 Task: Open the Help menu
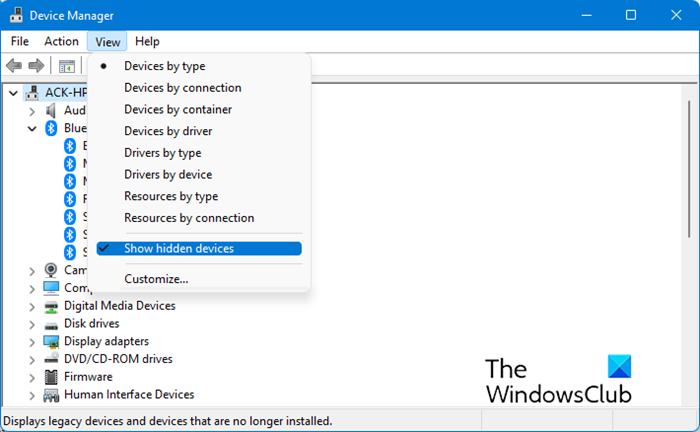[x=147, y=42]
